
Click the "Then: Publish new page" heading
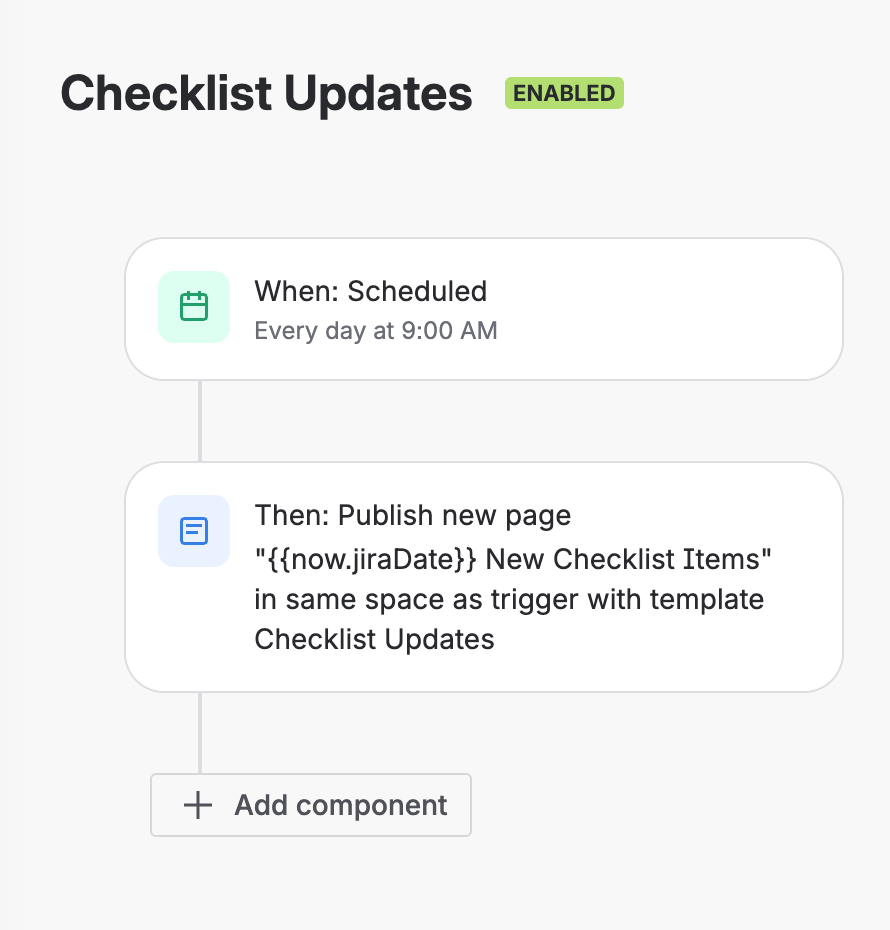[x=412, y=516]
